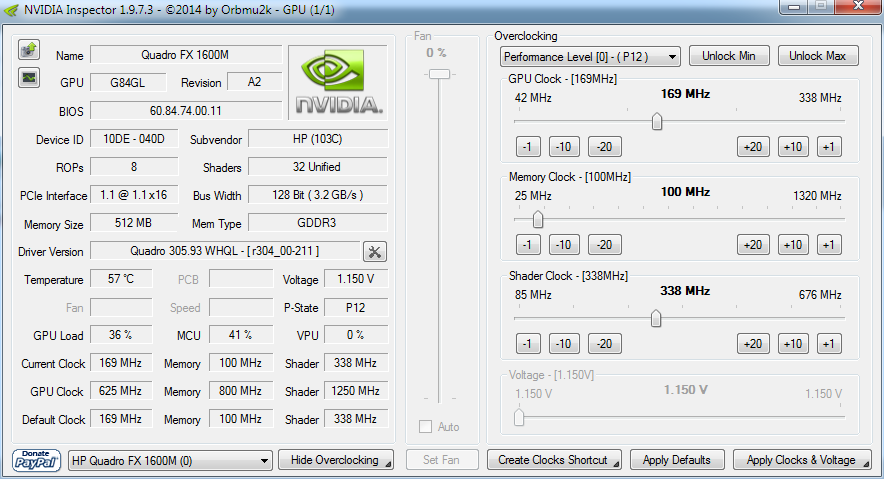Decrease Shader Clock by 10 MHz
This screenshot has width=884, height=479.
pos(564,344)
